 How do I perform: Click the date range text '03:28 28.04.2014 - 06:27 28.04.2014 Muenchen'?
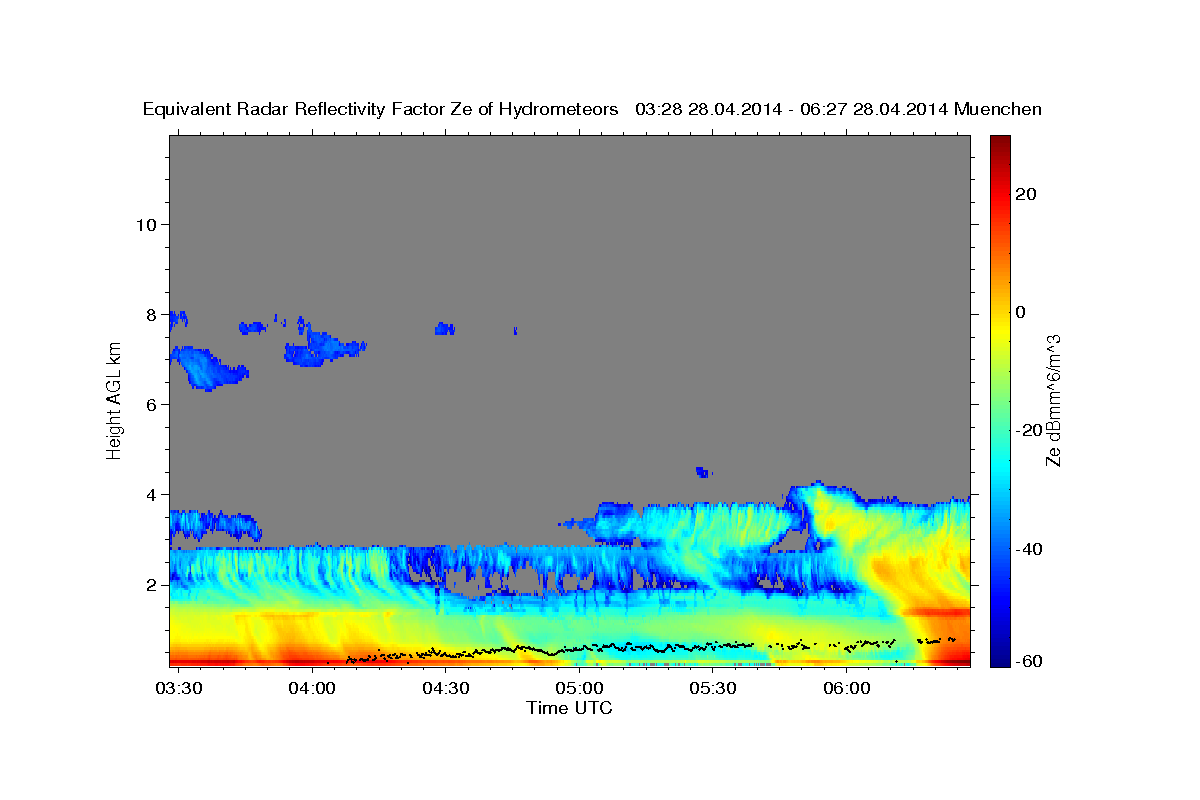(839, 109)
